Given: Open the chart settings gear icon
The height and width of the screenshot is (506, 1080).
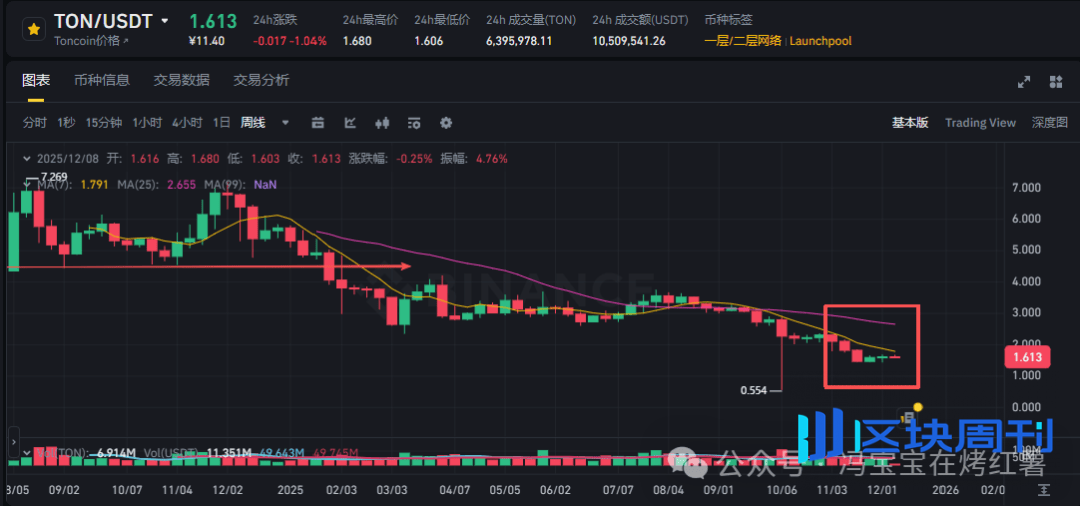Looking at the screenshot, I should 446,123.
